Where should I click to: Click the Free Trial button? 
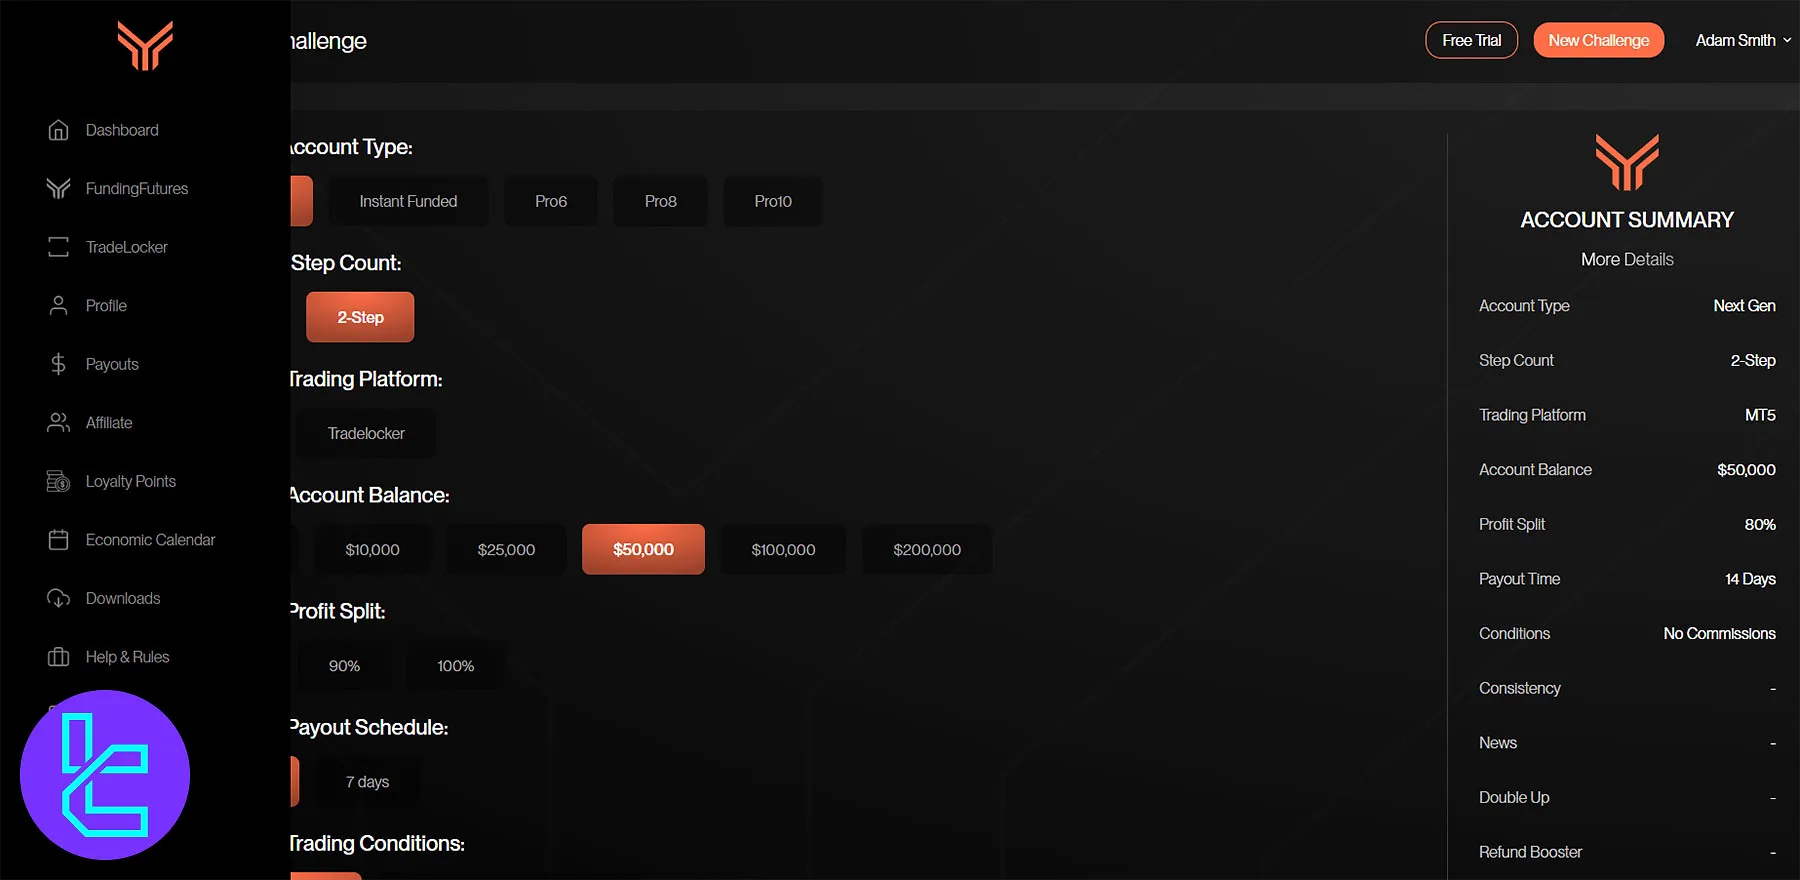pyautogui.click(x=1471, y=40)
